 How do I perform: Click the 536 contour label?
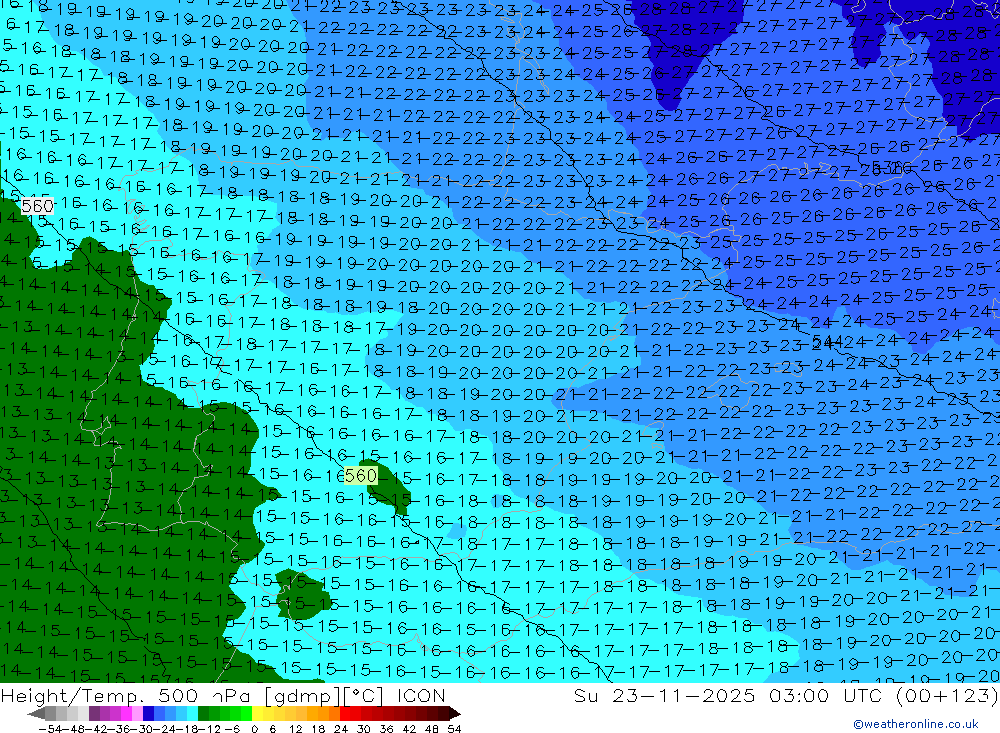point(887,168)
